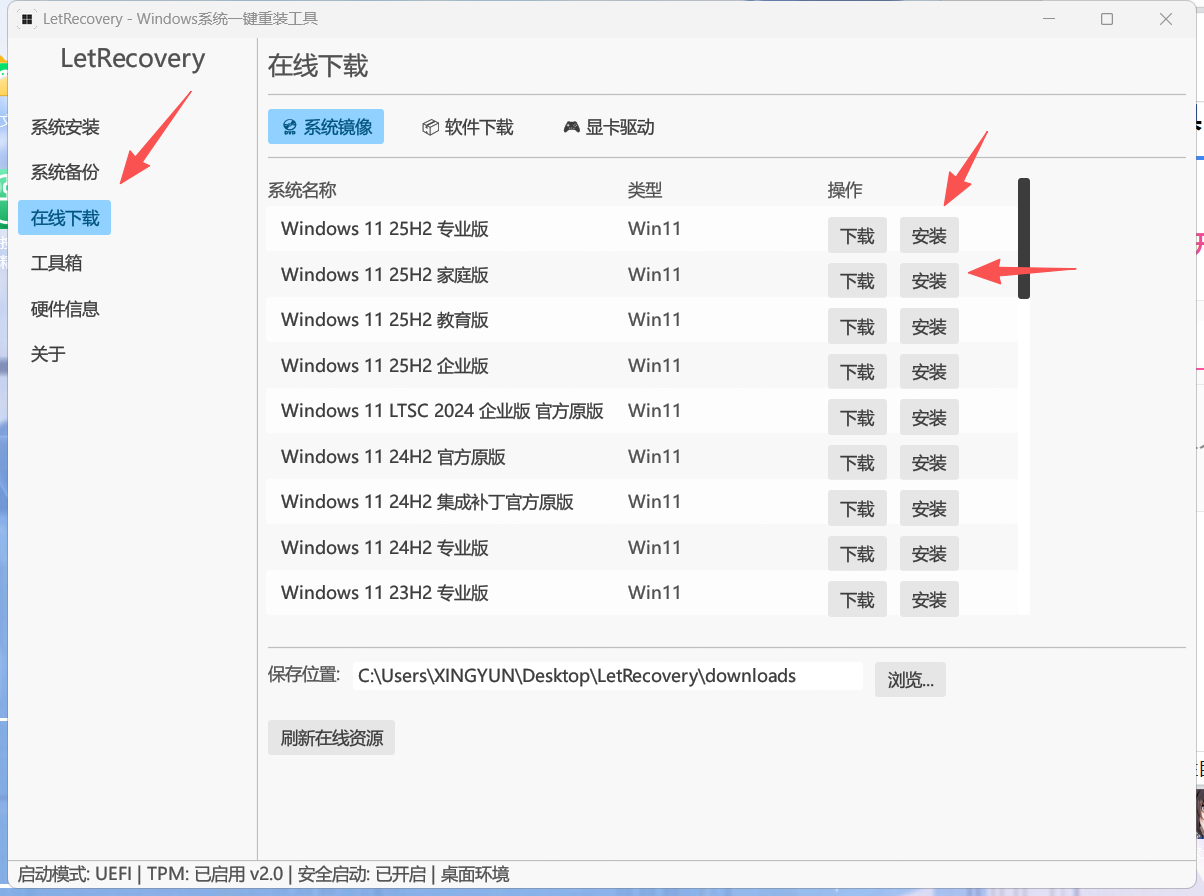Install Windows 11 25H2 家庭版
Screen dimensions: 1204x896
click(929, 281)
